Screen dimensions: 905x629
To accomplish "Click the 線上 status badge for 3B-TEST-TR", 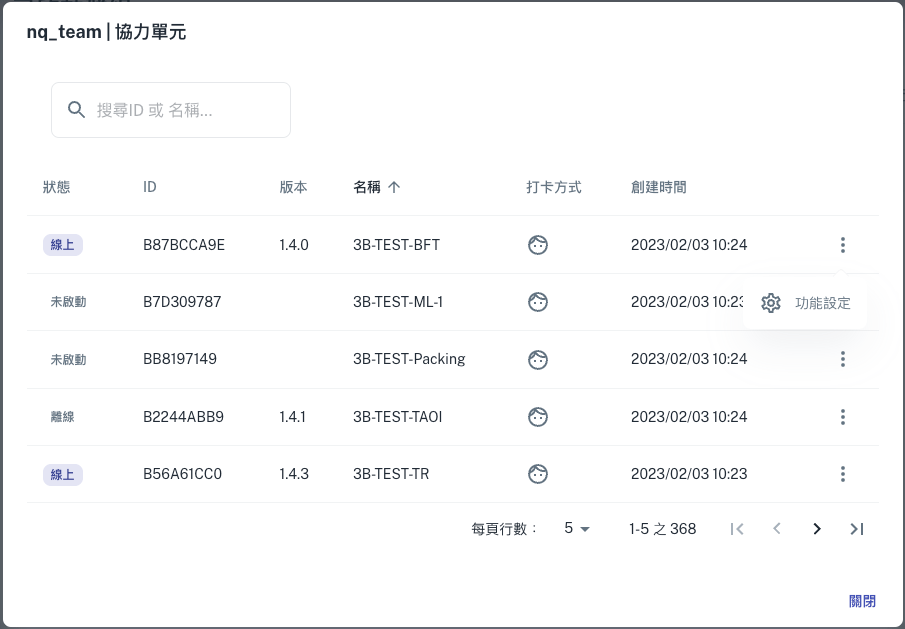I will coord(63,474).
